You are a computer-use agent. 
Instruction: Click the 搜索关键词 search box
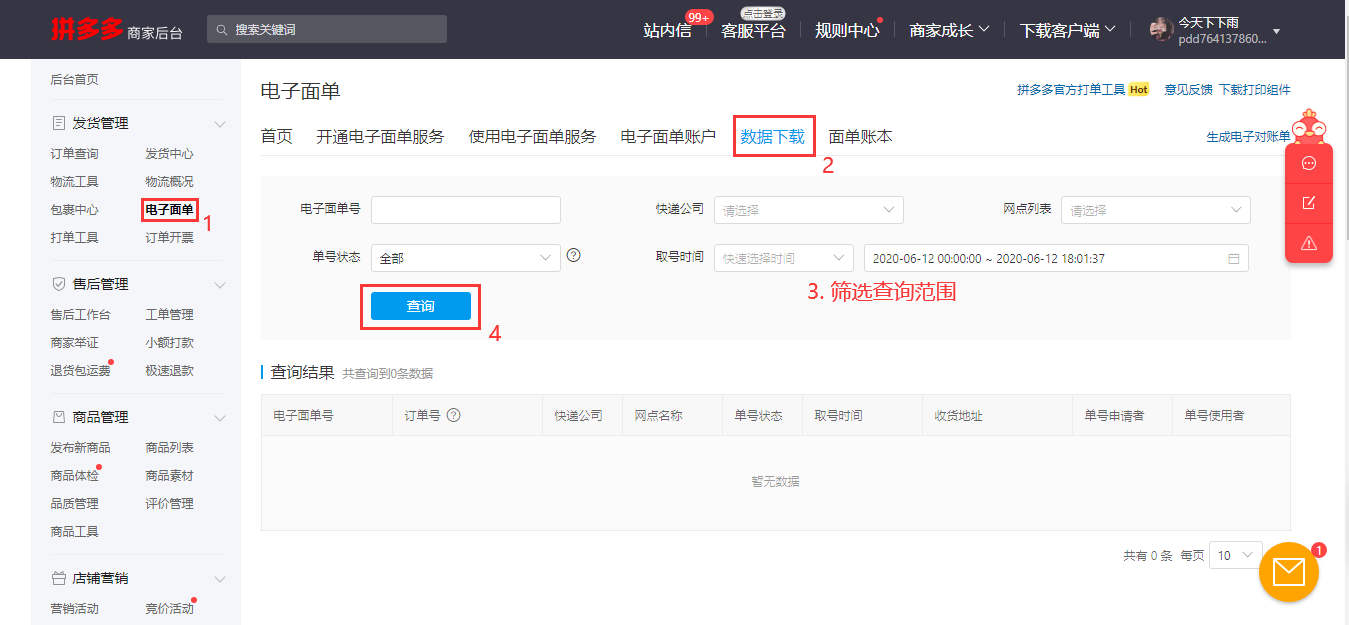click(327, 30)
